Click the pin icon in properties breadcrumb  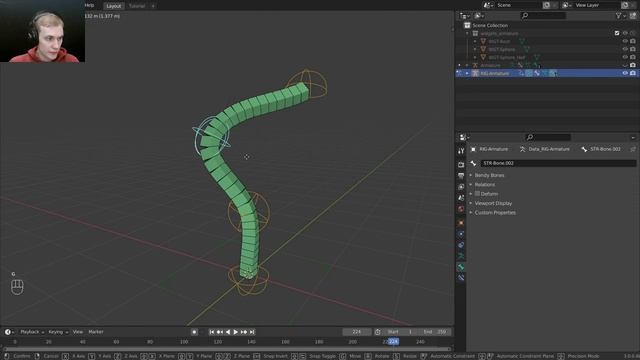point(633,149)
